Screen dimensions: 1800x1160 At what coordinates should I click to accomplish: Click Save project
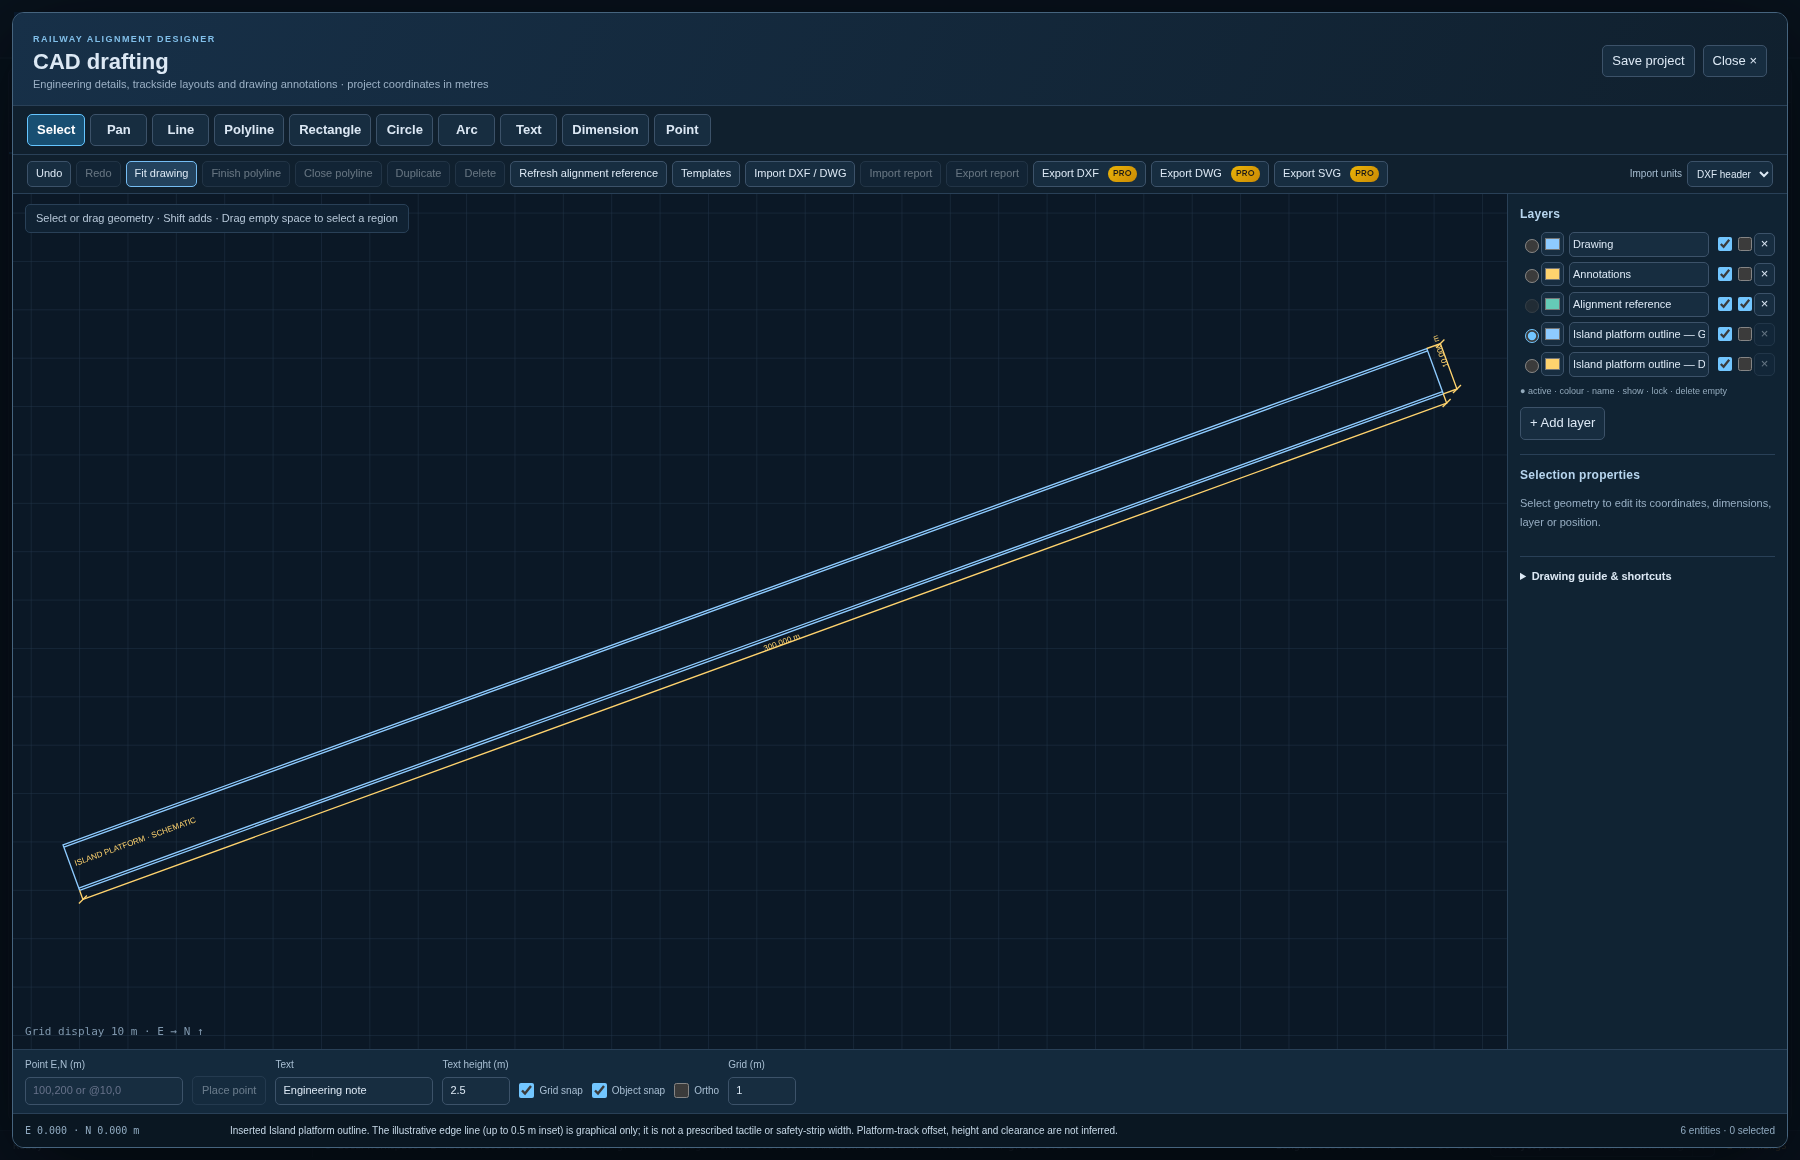tap(1648, 61)
